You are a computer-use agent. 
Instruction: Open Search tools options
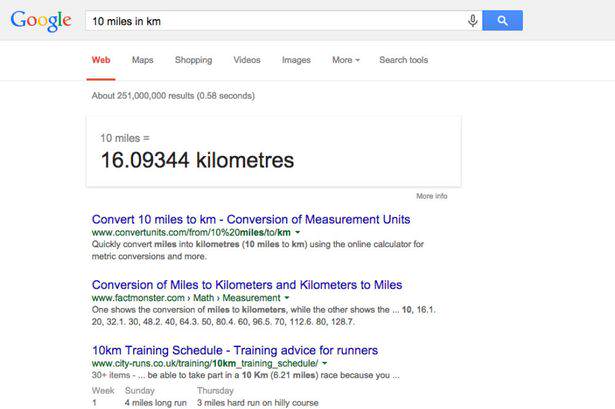403,60
